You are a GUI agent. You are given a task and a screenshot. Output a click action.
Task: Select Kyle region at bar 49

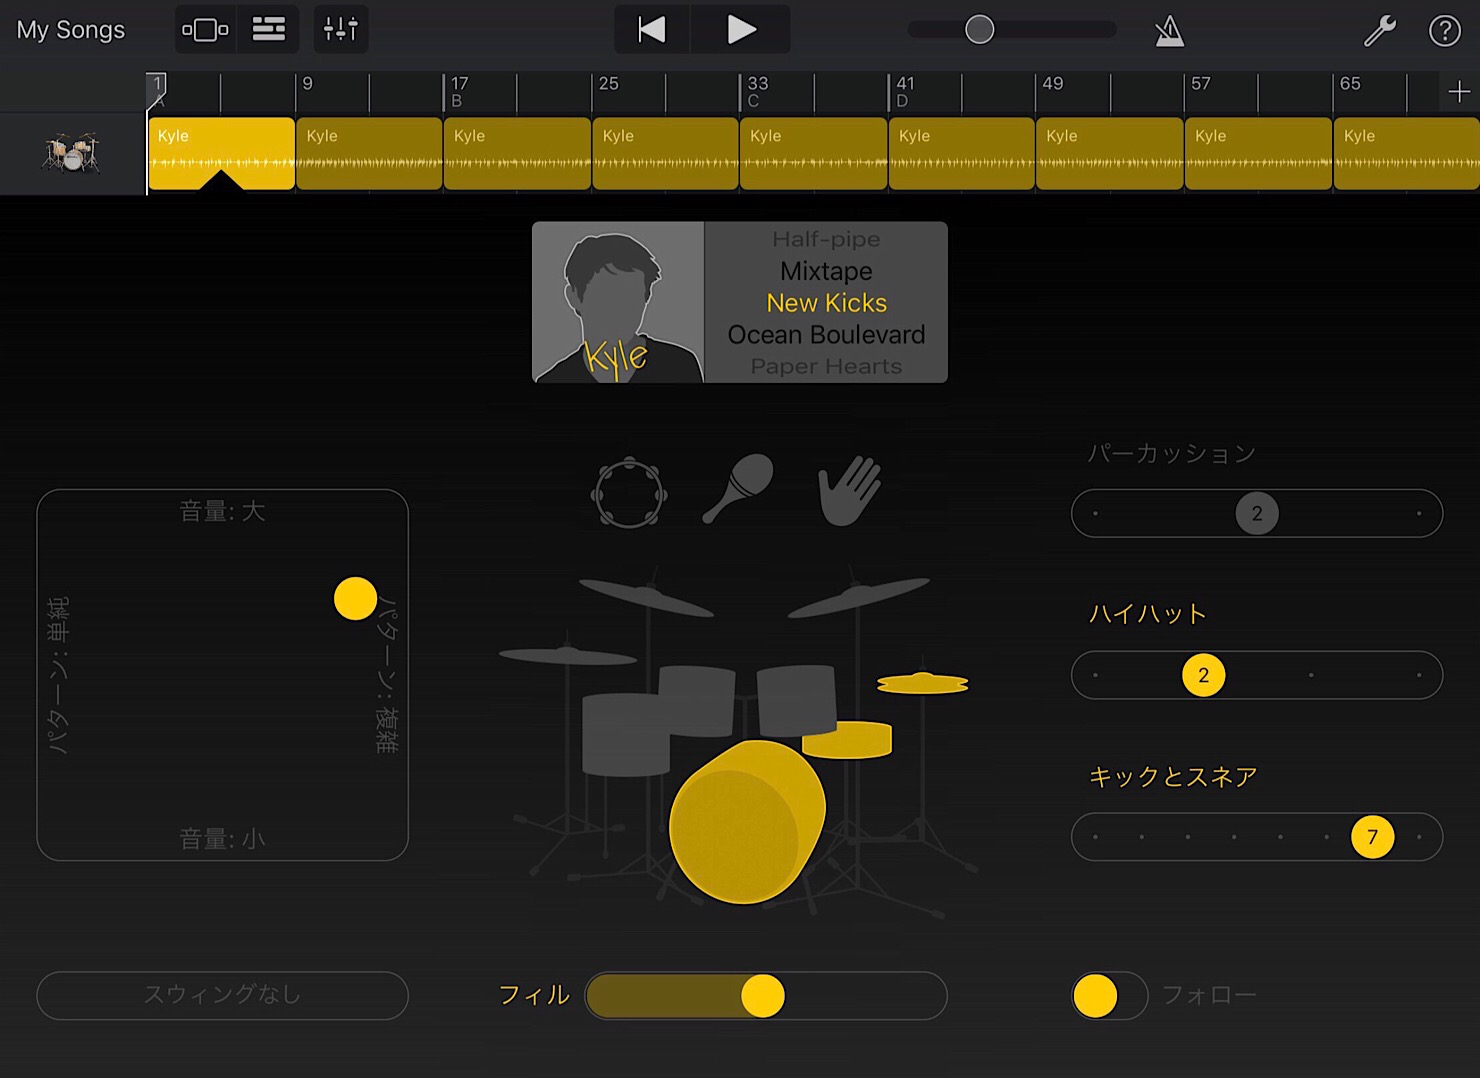(x=1110, y=153)
